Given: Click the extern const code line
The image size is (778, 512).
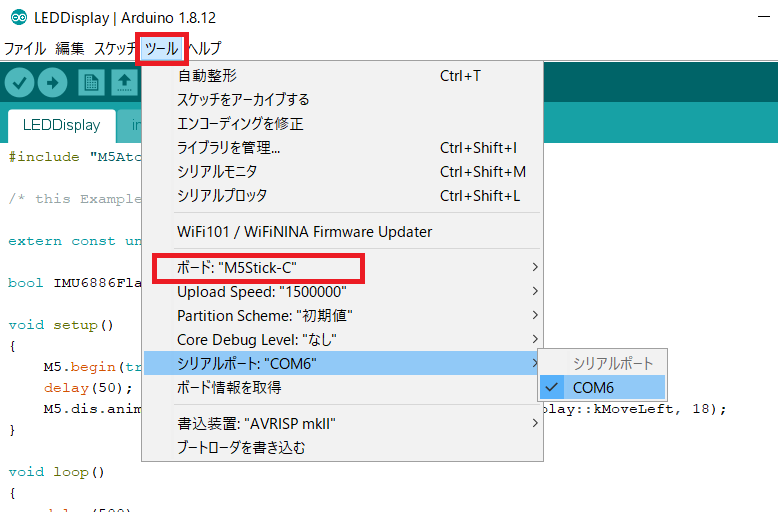Looking at the screenshot, I should 75,241.
